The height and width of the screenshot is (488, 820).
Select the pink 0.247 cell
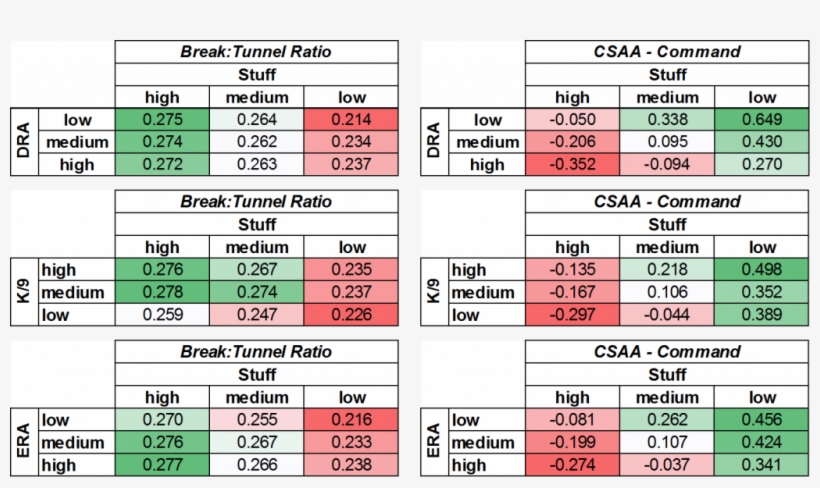click(256, 315)
